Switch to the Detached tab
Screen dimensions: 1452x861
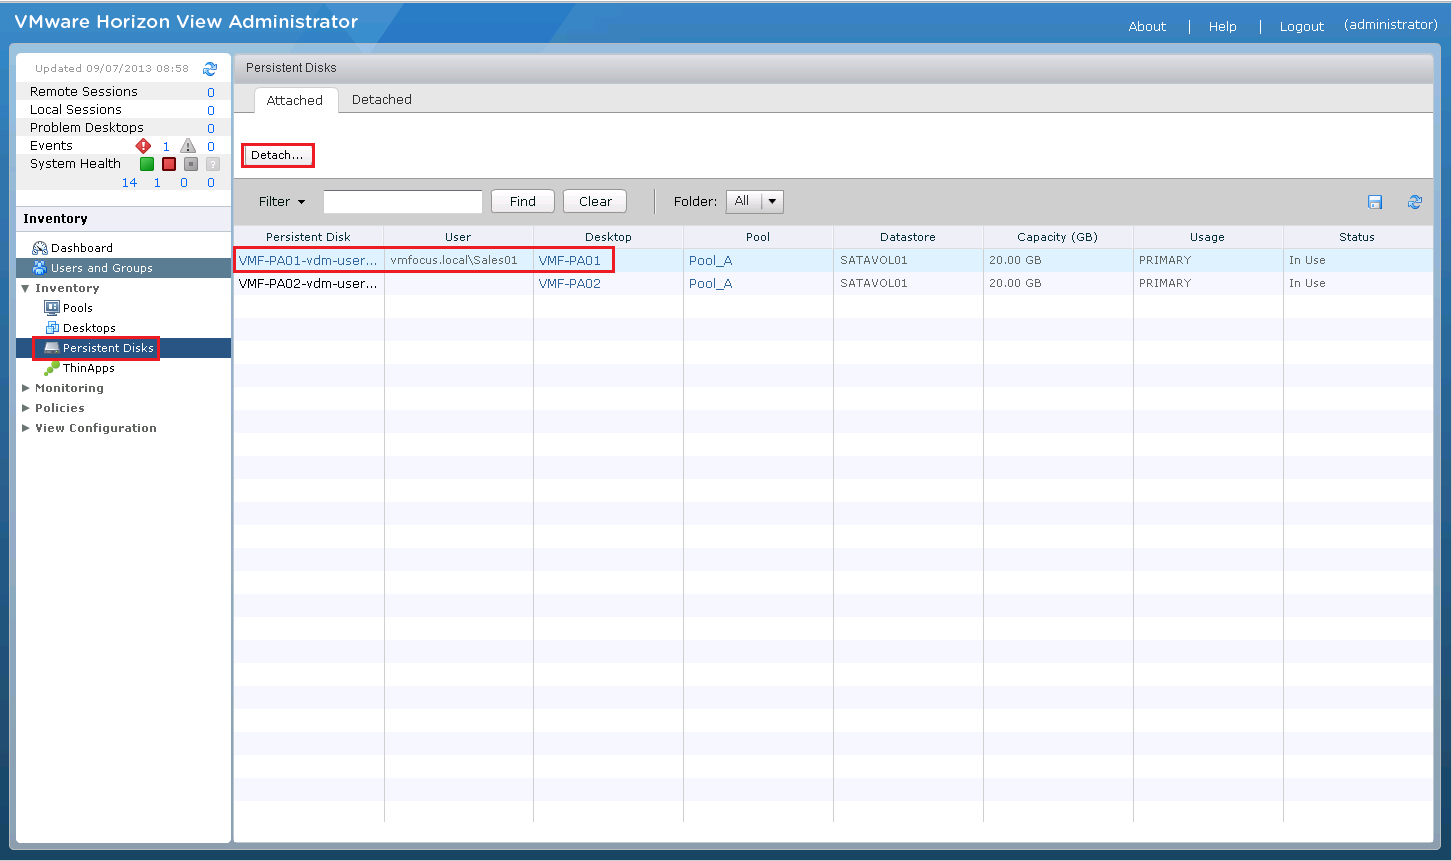click(x=382, y=100)
